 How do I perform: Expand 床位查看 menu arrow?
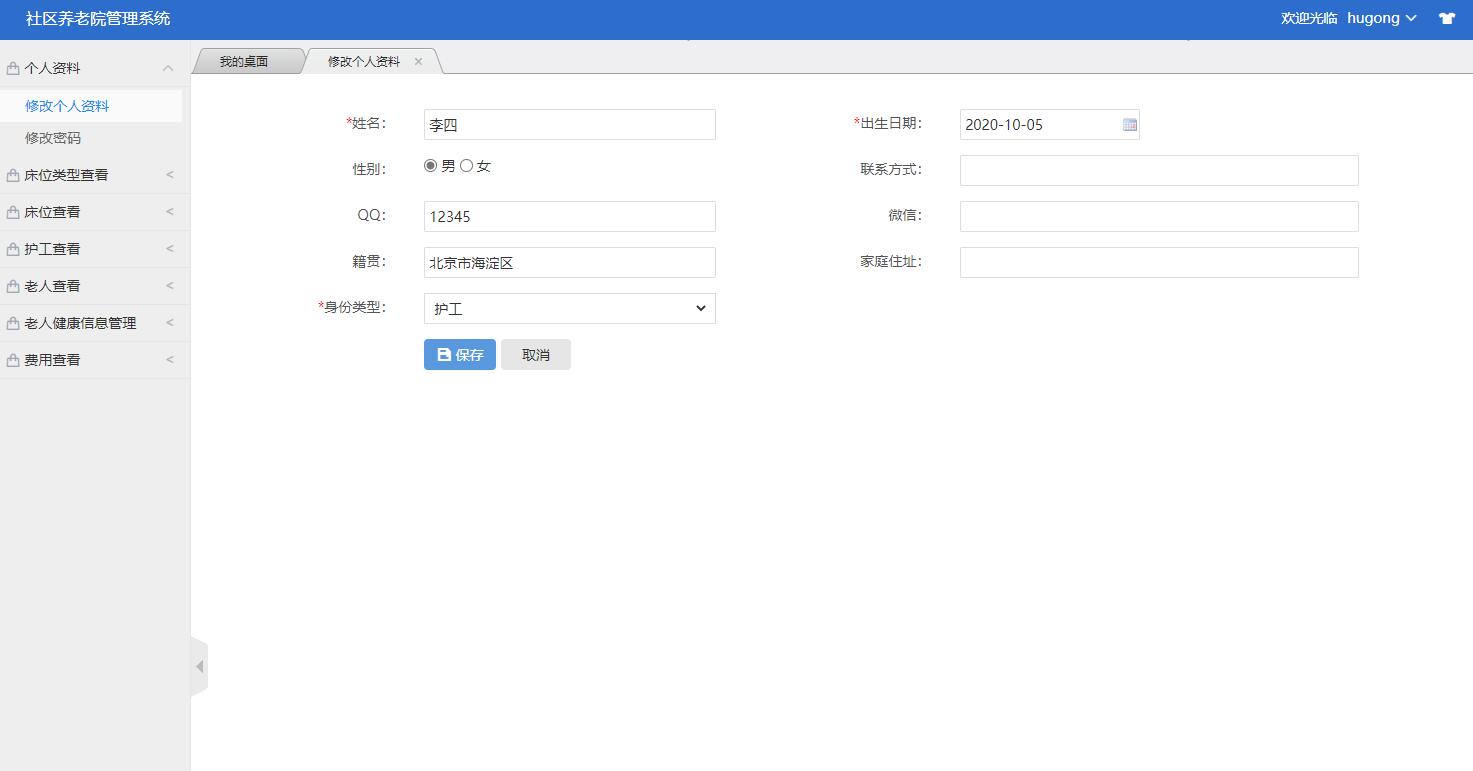coord(170,212)
